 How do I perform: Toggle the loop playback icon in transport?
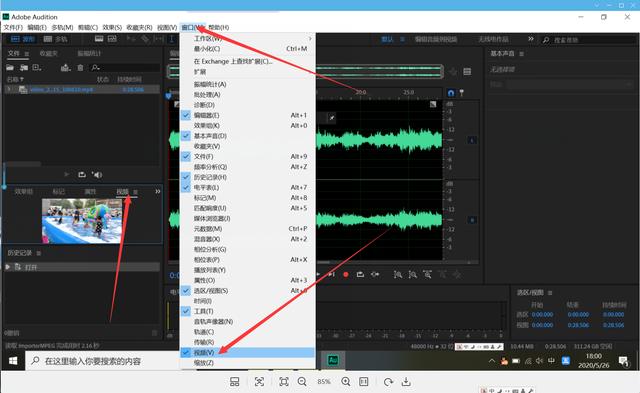(360, 275)
